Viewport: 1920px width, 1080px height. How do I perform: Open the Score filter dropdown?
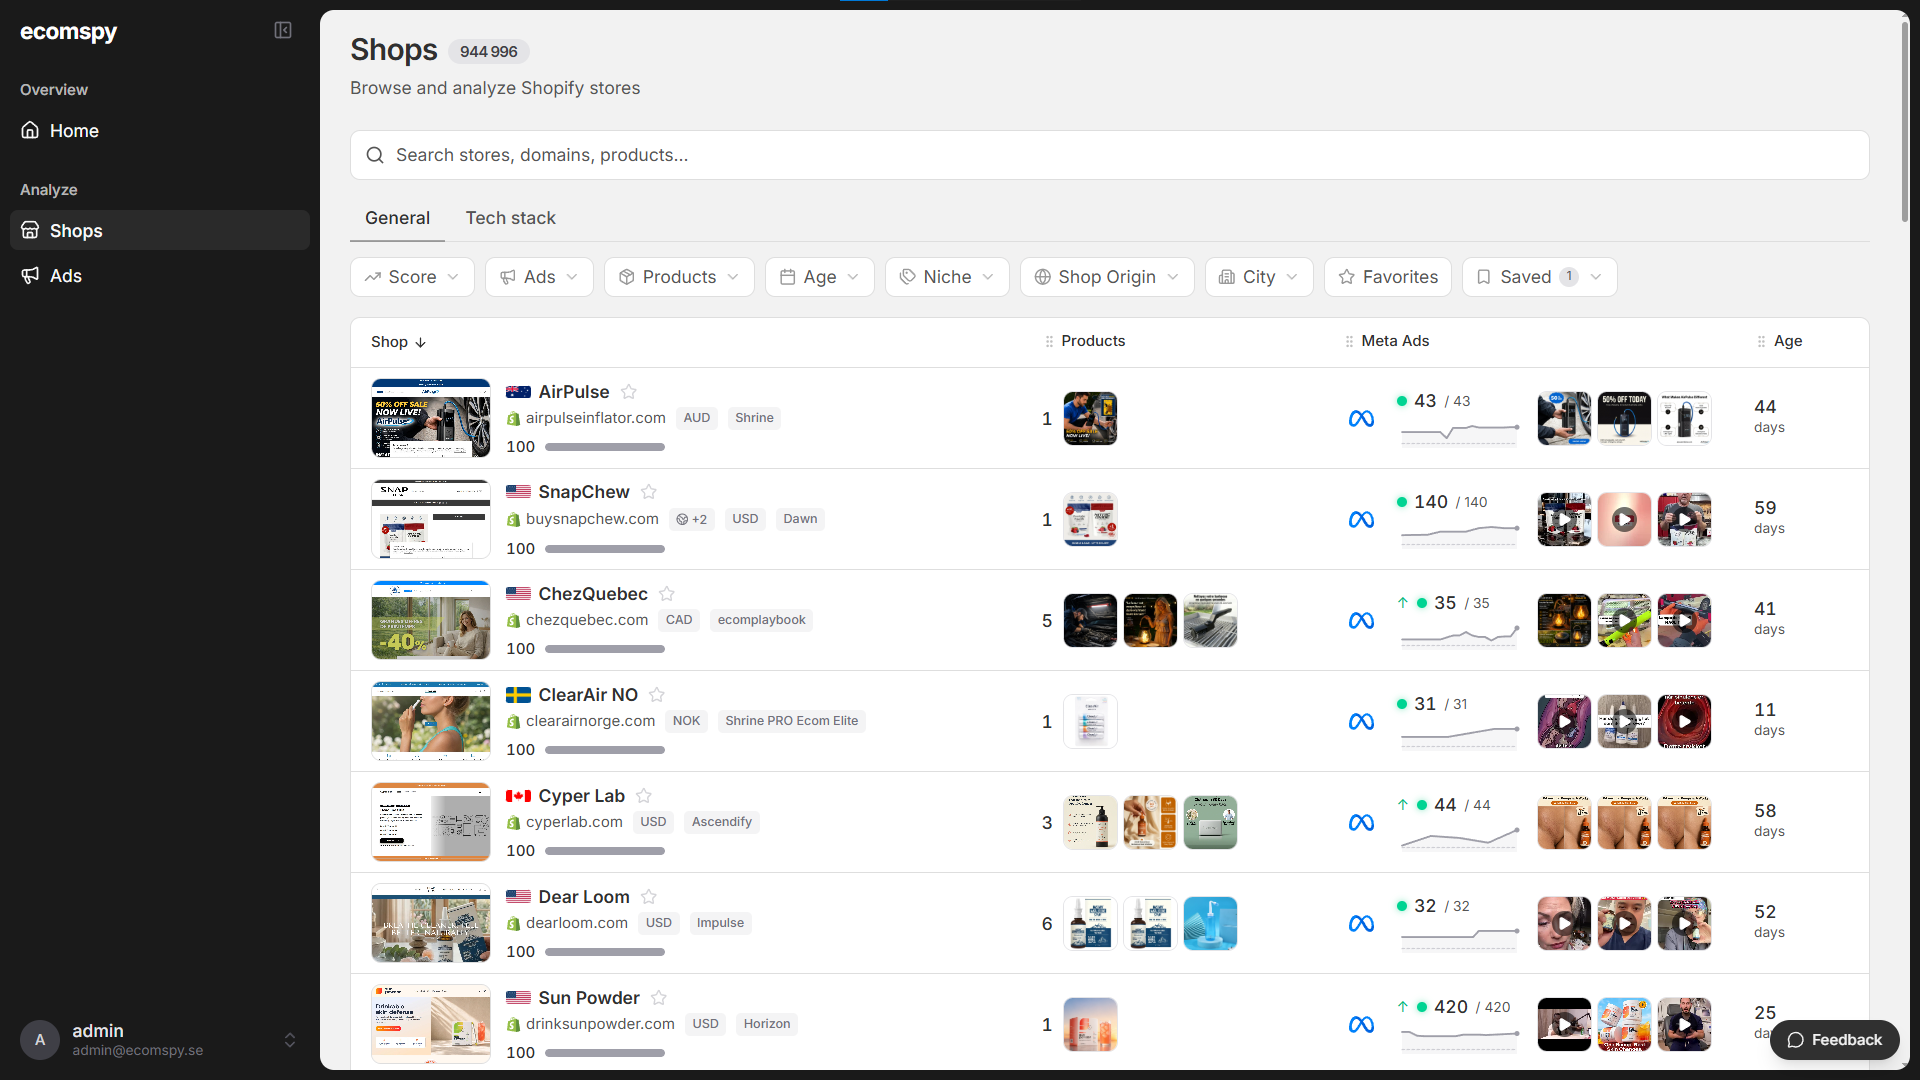pos(412,277)
